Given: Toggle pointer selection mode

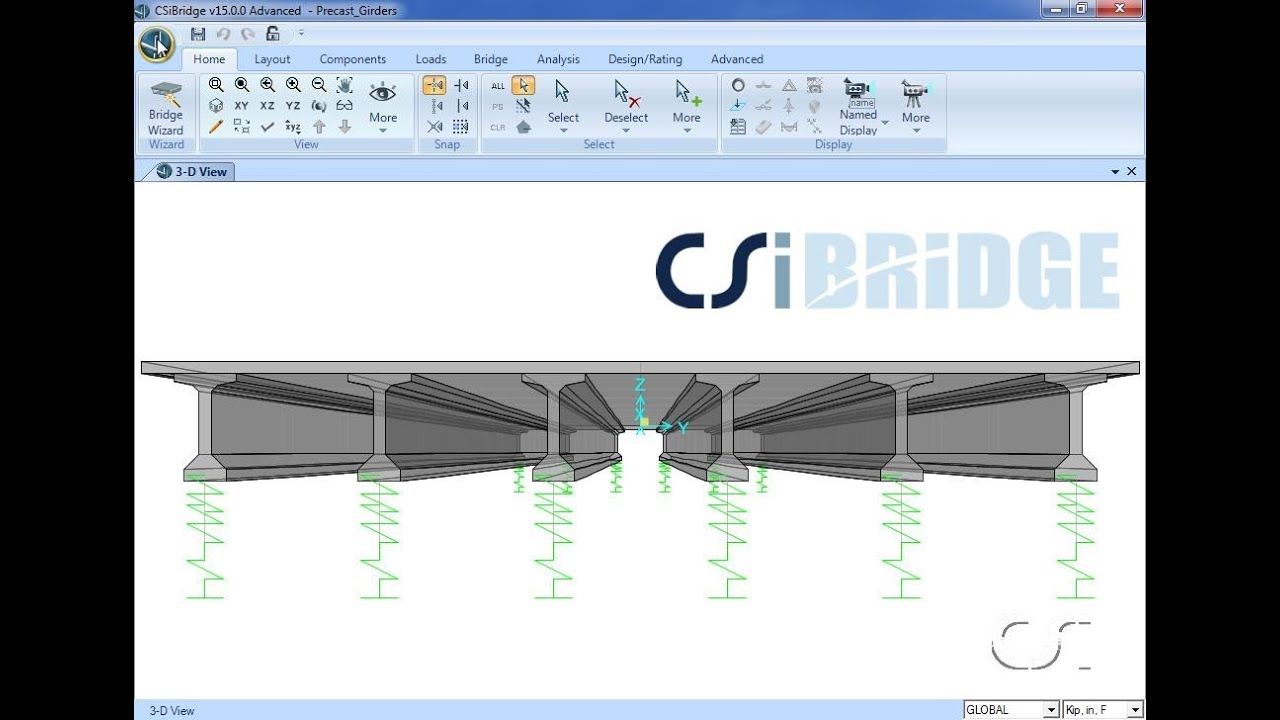Looking at the screenshot, I should point(523,86).
